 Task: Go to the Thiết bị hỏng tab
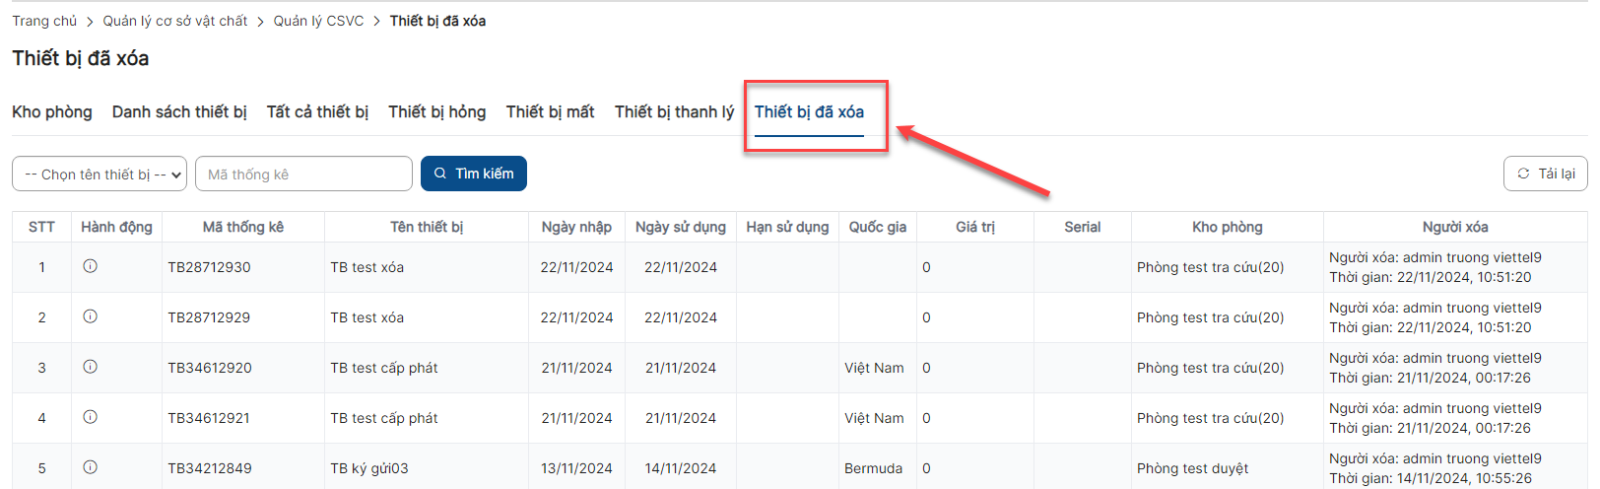pos(437,112)
